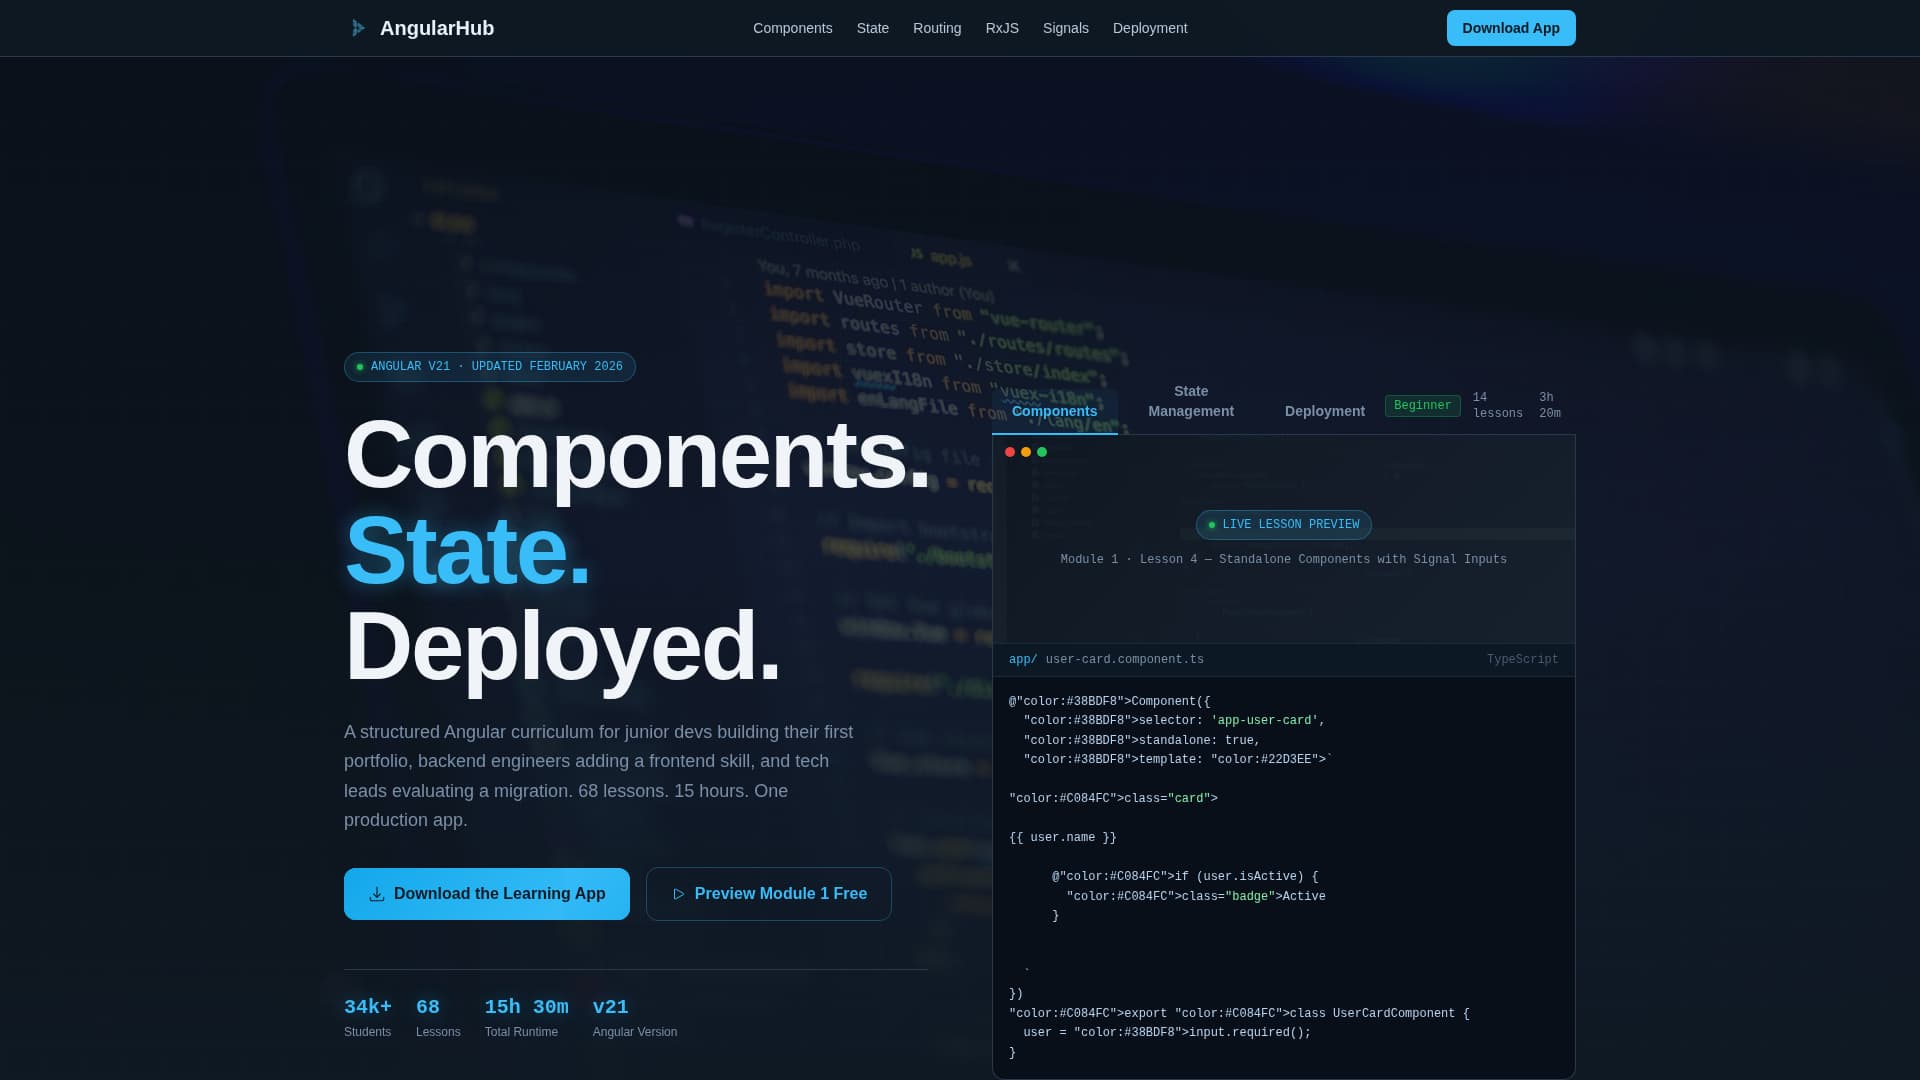1920x1080 pixels.
Task: Click the green status dot in the Angular V21 badge
Action: 359,366
